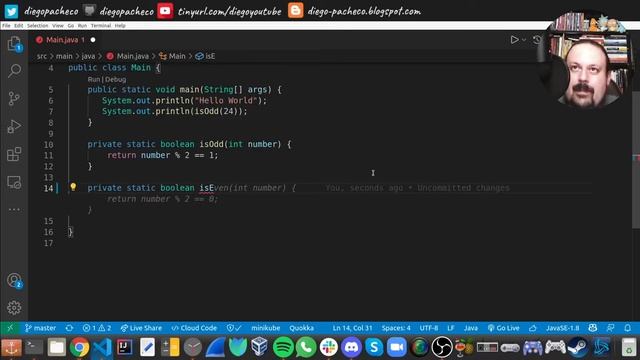
Task: Open Zoom from the dock
Action: pos(396,347)
